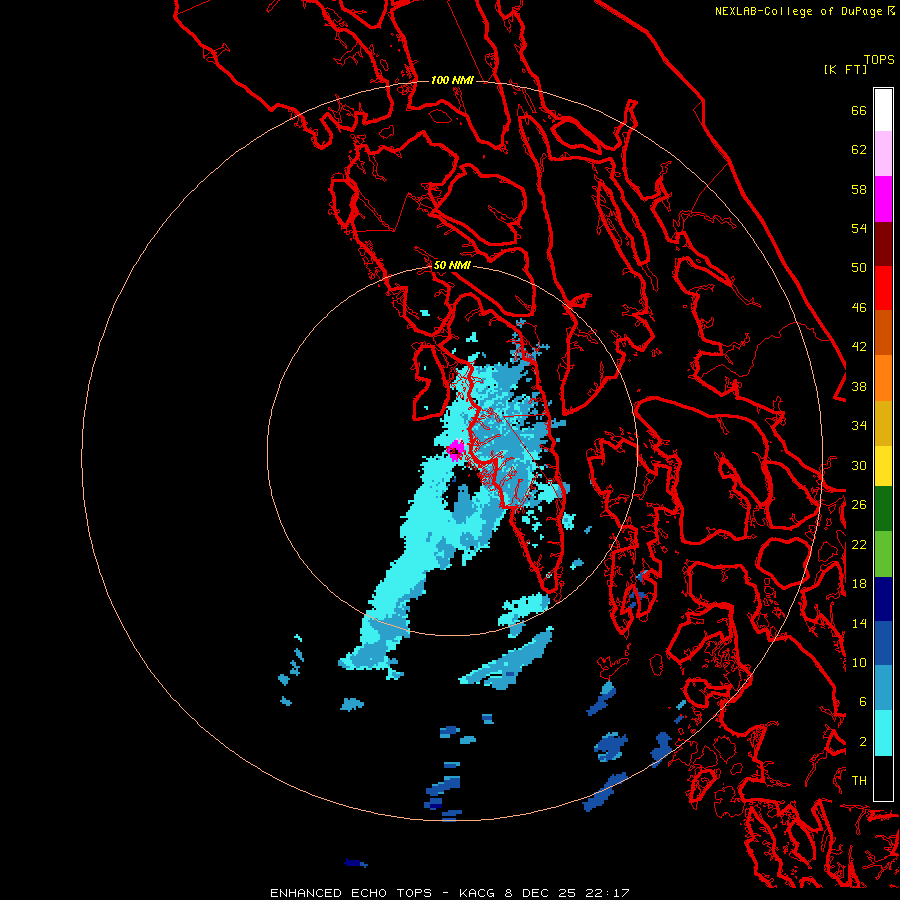
Task: Click the 38 legend value
Action: coord(859,387)
